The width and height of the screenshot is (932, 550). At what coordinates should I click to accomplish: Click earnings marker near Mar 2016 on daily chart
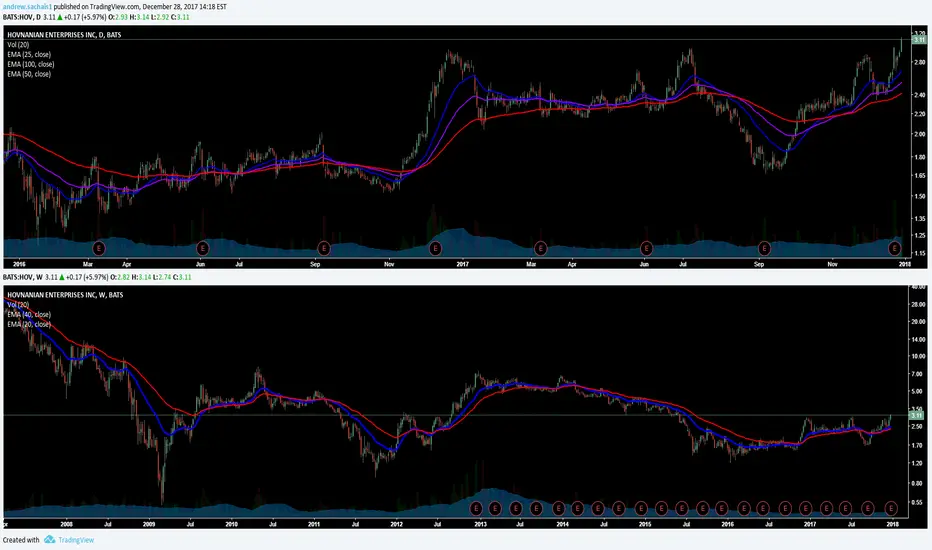[99, 248]
